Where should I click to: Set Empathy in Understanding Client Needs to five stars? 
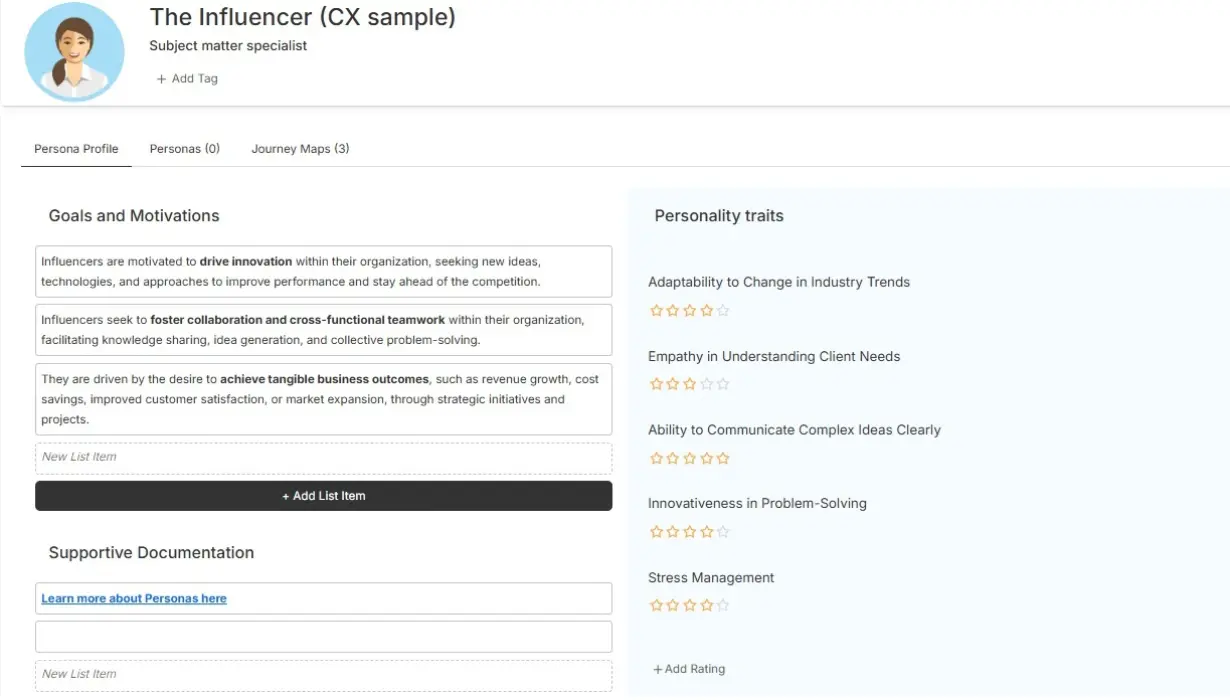720,383
